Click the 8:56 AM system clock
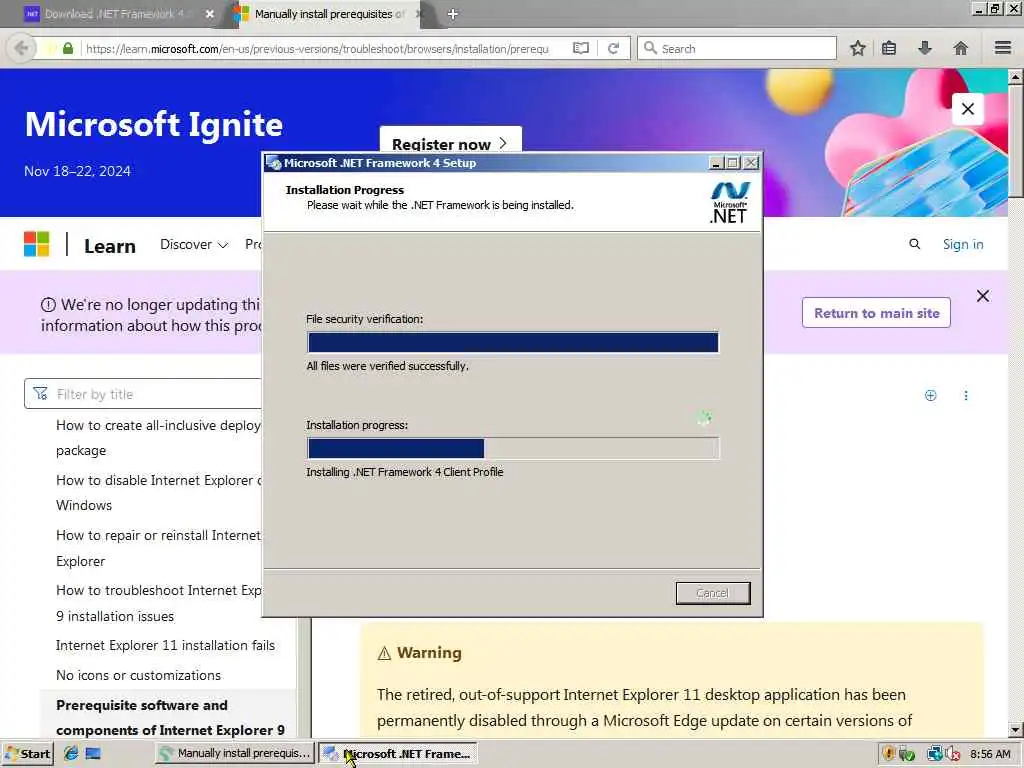Screen dimensions: 1024x768 pos(990,754)
